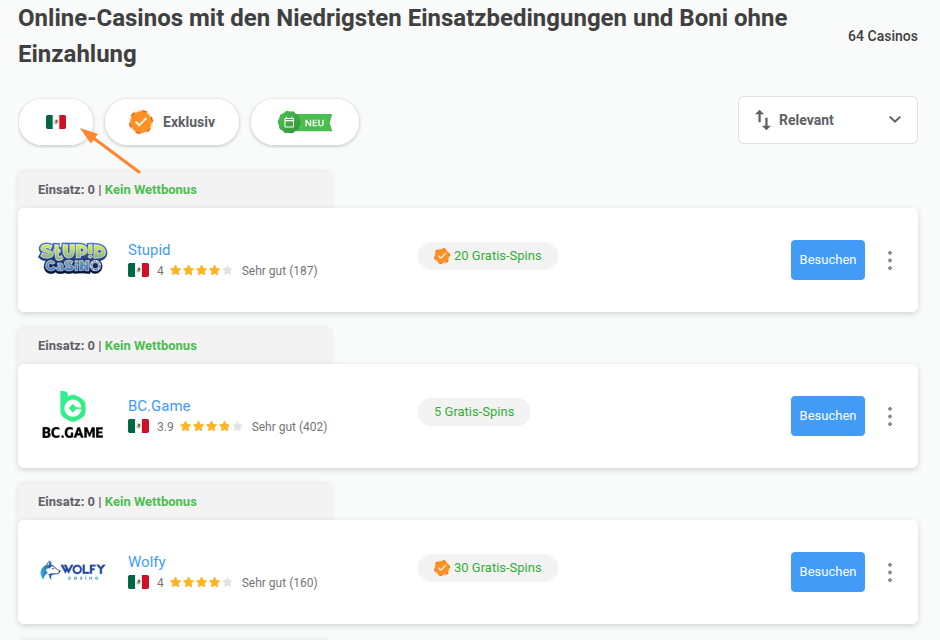This screenshot has width=940, height=640.
Task: Click the sort arrows icon
Action: click(763, 120)
